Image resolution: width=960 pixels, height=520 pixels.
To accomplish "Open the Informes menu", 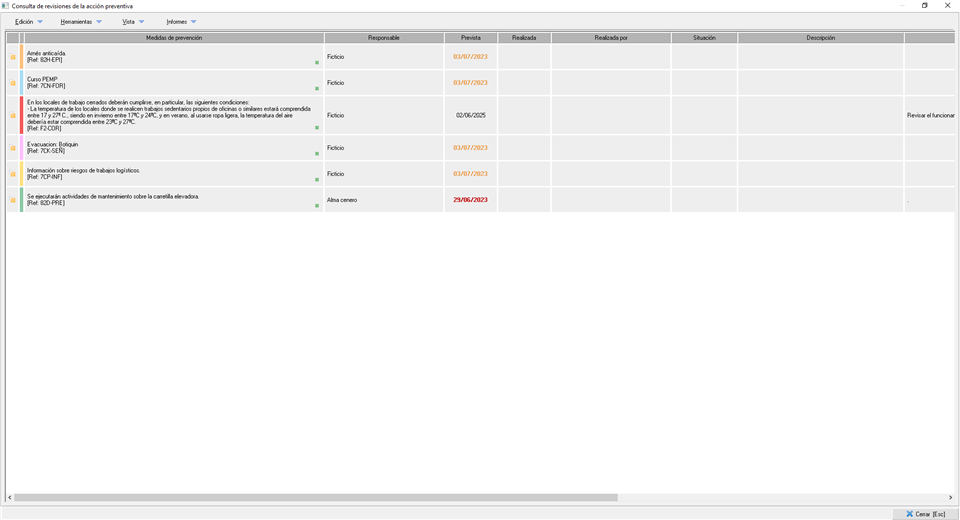I will click(181, 22).
